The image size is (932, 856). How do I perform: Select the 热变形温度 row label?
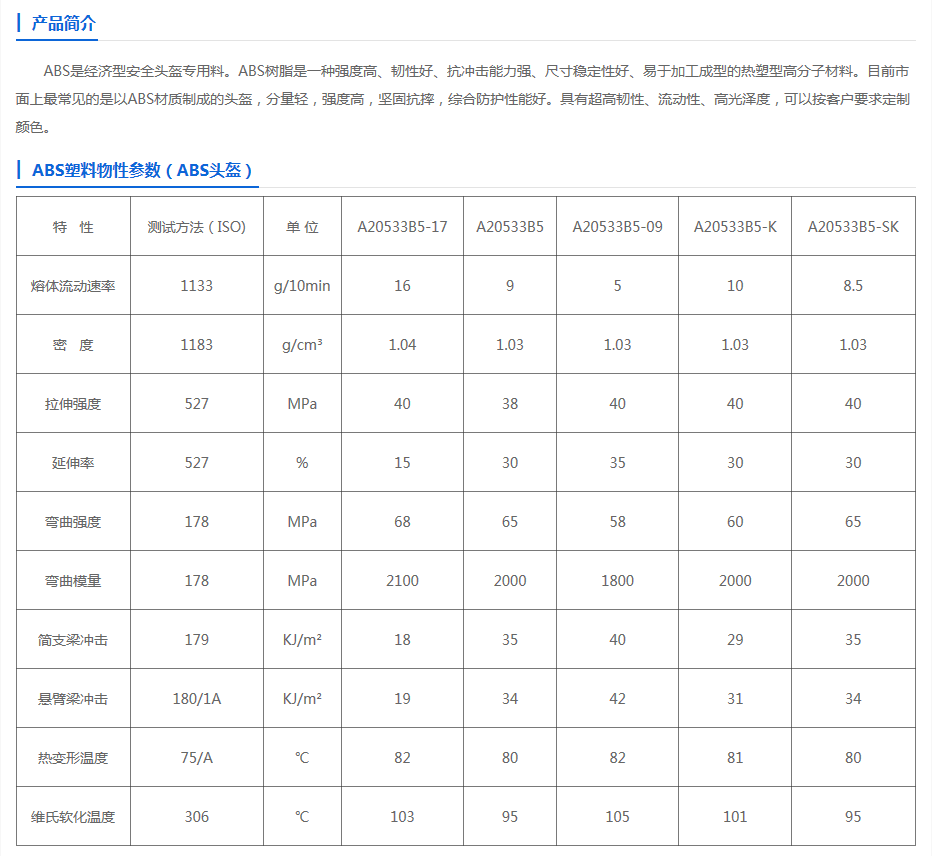(73, 758)
